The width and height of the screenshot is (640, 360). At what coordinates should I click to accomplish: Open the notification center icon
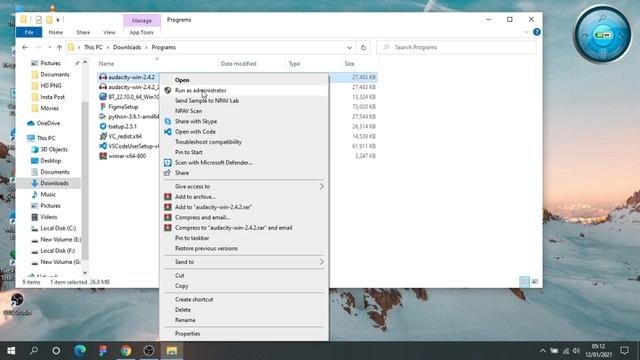pos(624,350)
